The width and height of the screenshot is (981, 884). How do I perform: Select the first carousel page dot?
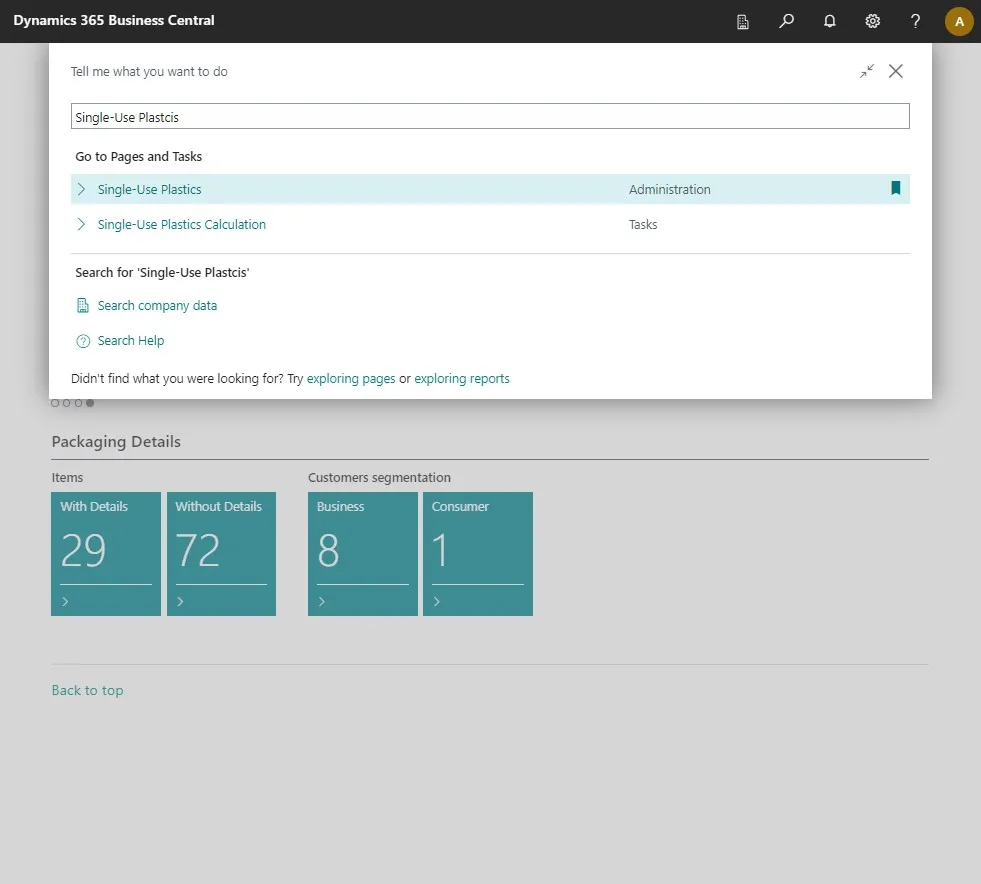55,403
